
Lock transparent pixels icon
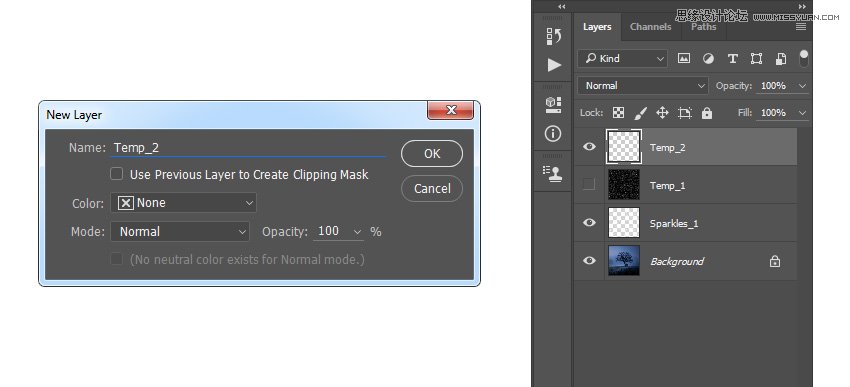[618, 113]
